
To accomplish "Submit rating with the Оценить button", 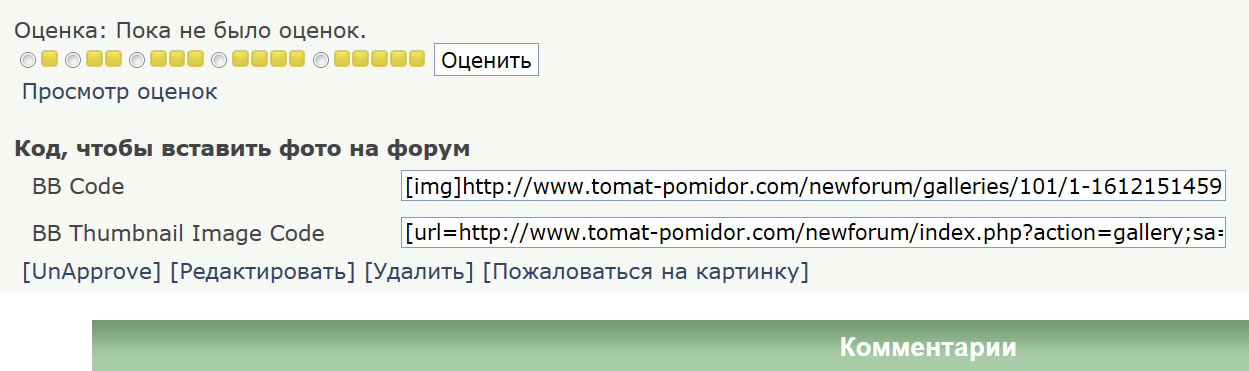I will 486,60.
